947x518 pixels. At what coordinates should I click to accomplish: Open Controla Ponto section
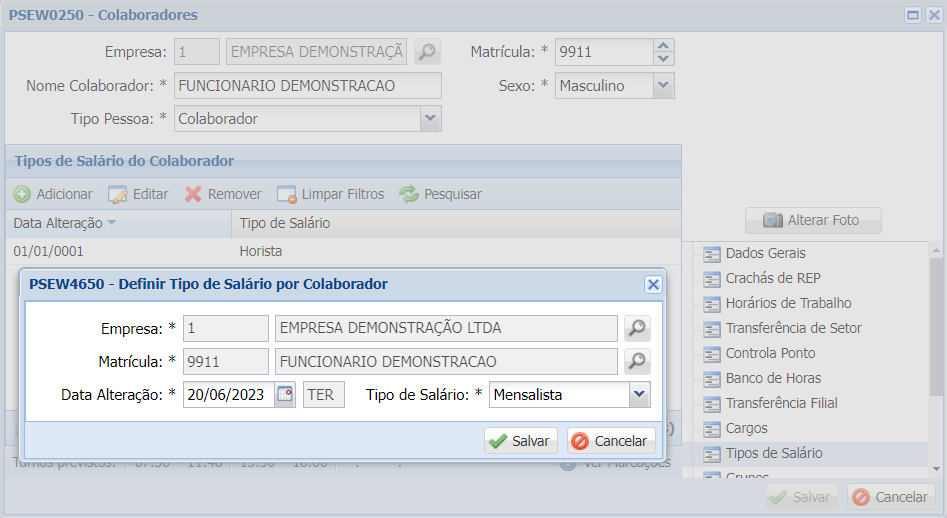(770, 353)
